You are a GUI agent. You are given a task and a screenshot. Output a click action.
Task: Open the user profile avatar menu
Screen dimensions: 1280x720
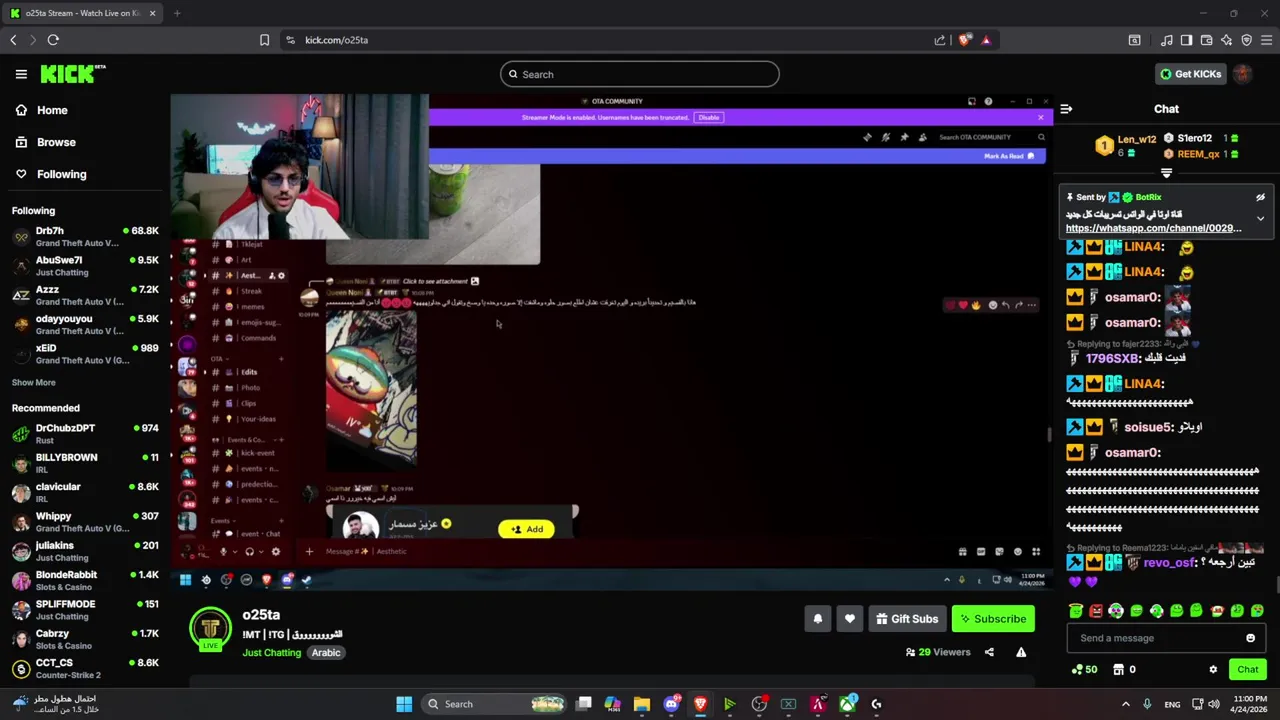(1243, 74)
